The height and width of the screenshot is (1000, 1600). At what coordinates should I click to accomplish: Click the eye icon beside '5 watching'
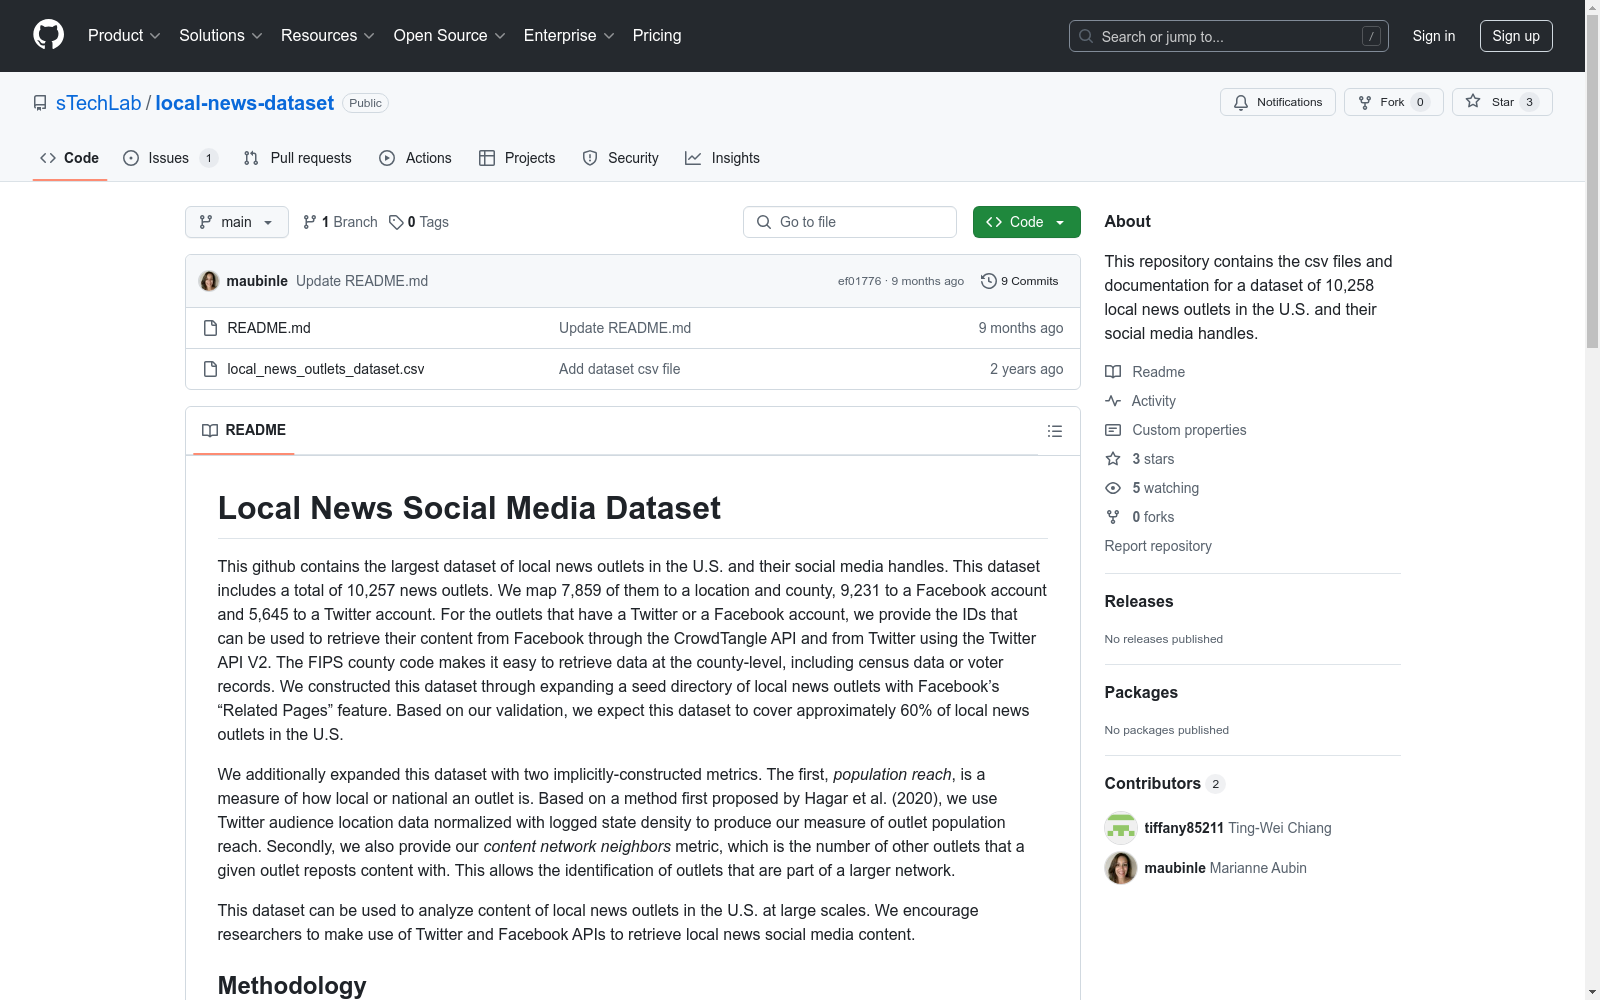click(x=1113, y=488)
